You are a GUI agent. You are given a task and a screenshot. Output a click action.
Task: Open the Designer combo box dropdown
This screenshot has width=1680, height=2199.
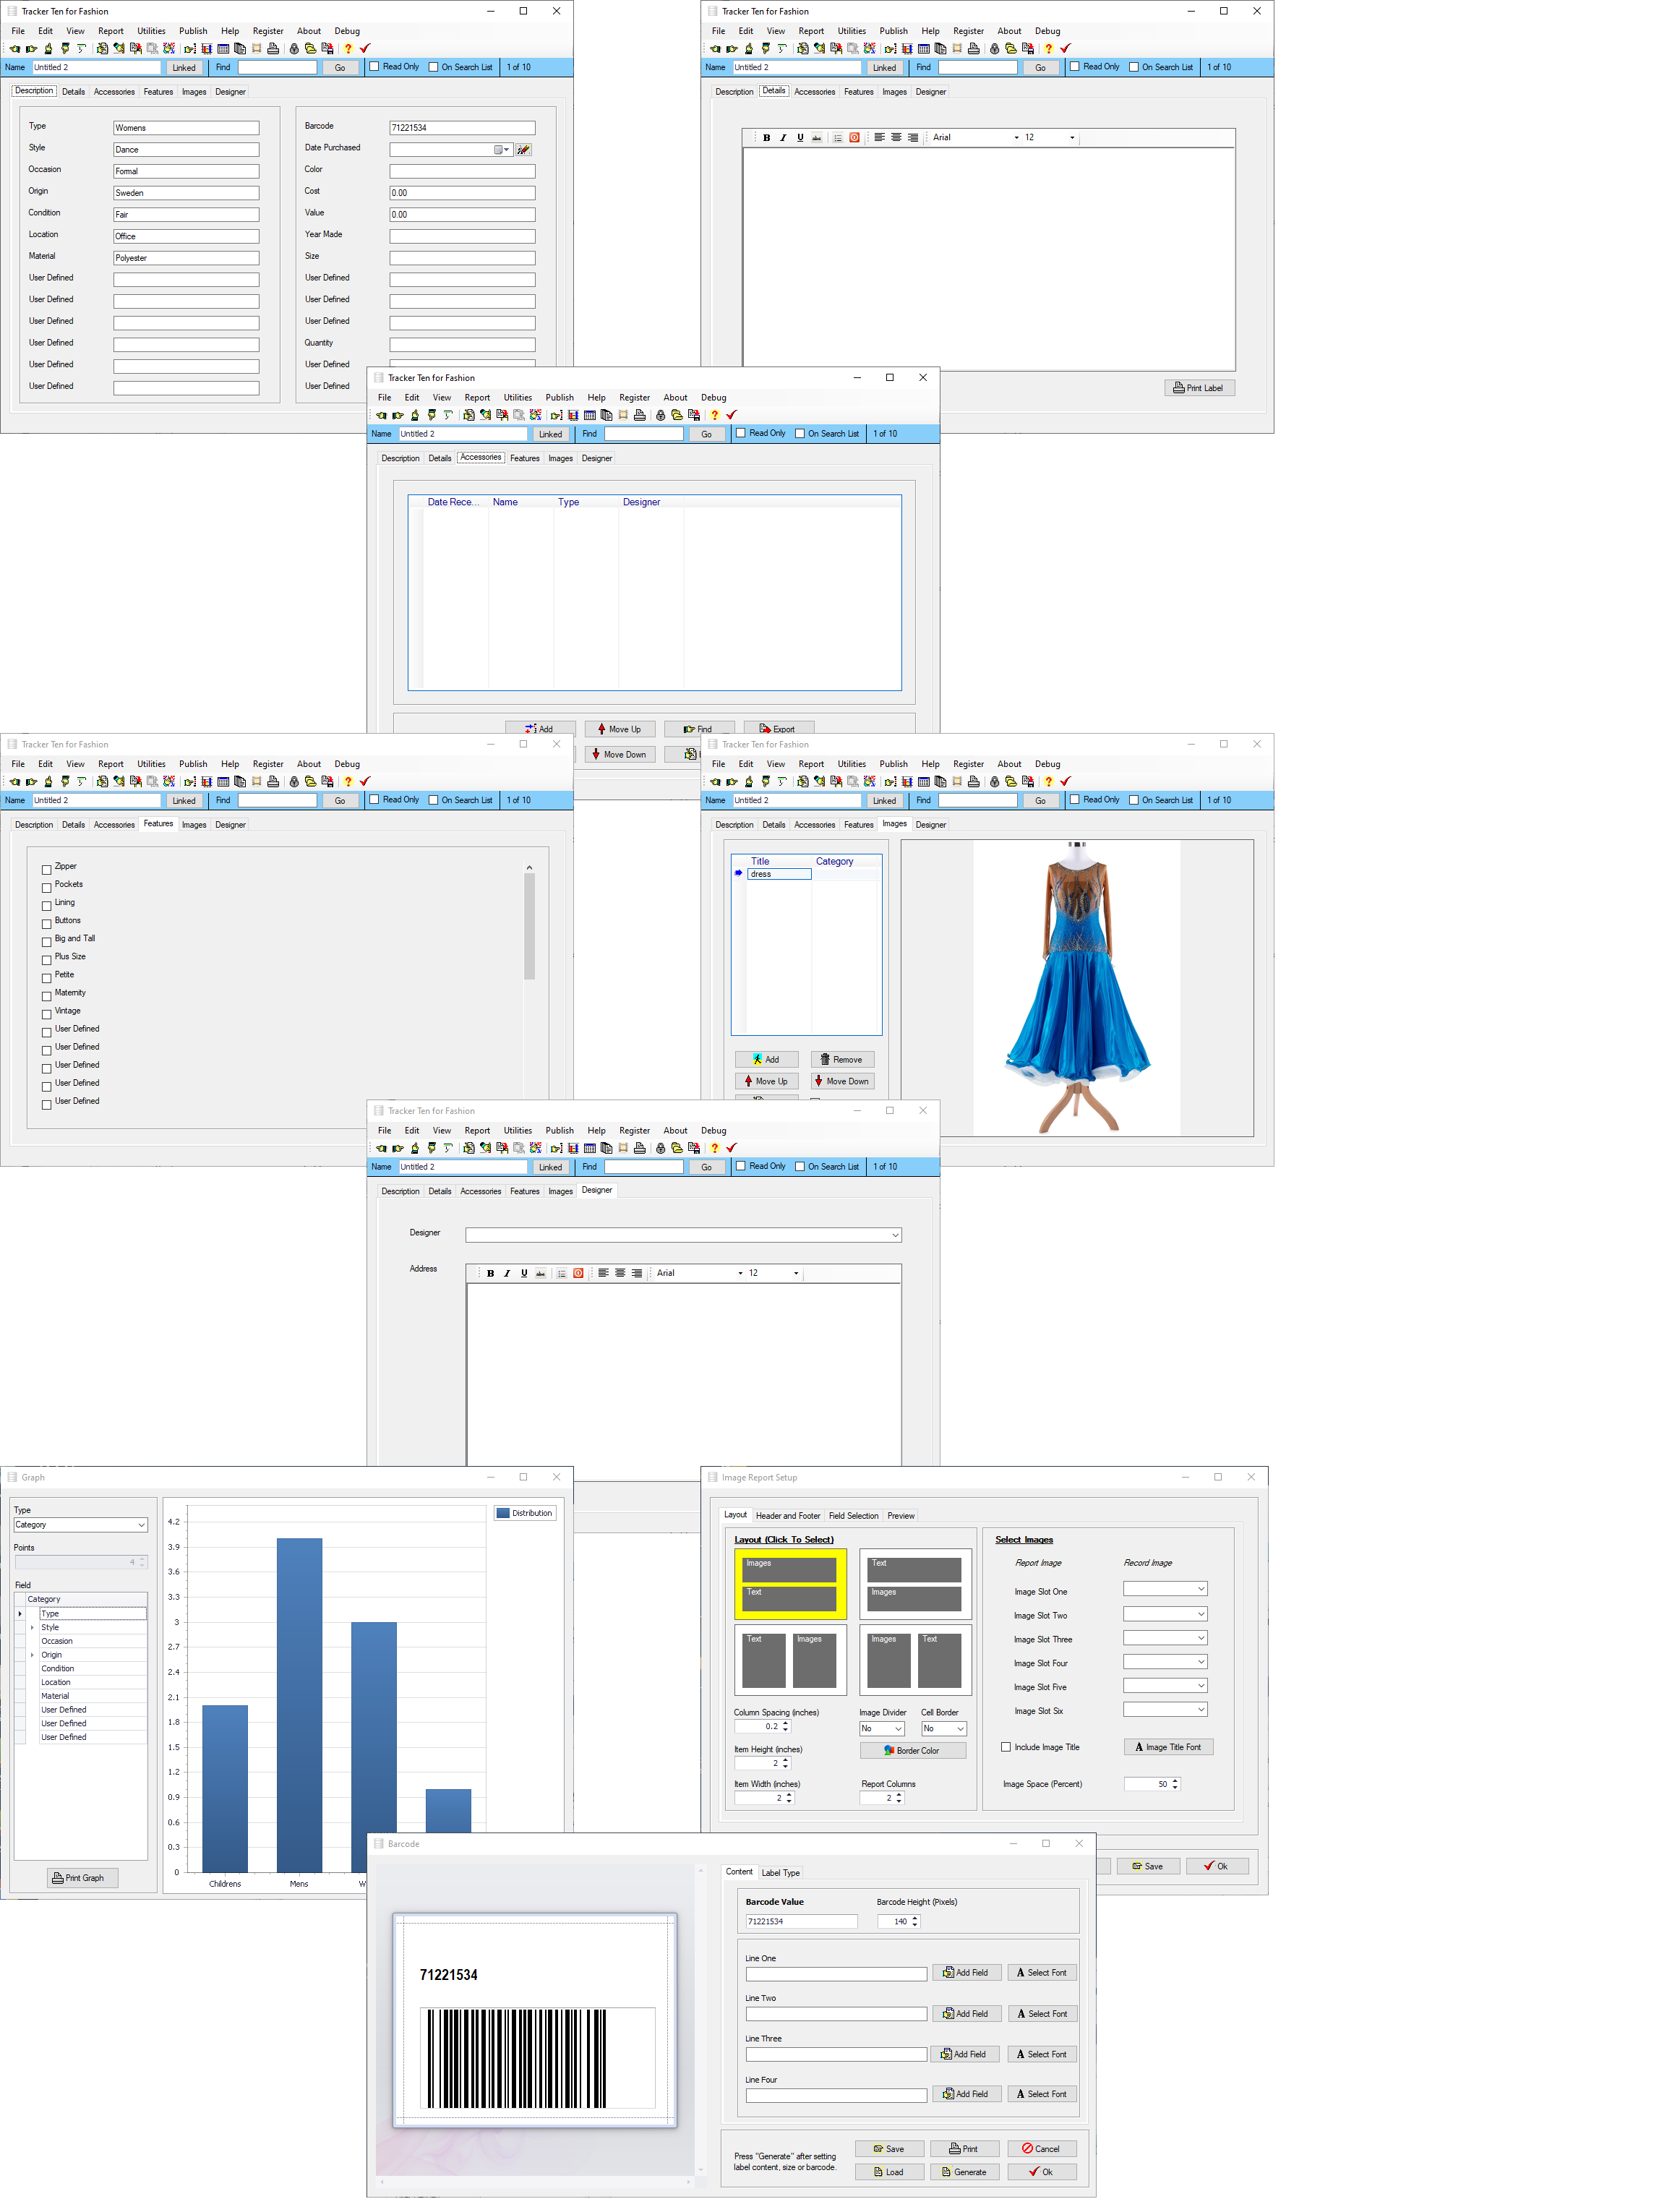coord(894,1235)
